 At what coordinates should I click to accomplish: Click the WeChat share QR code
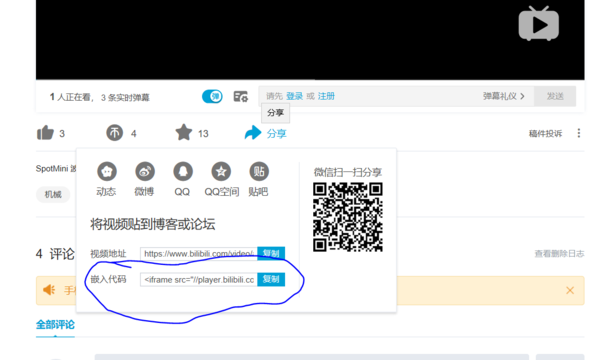click(x=348, y=217)
